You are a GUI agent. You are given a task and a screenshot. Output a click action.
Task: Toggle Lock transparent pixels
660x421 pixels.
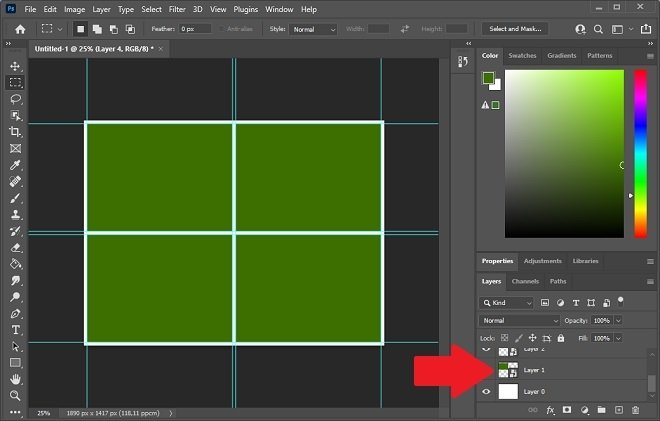click(x=504, y=338)
